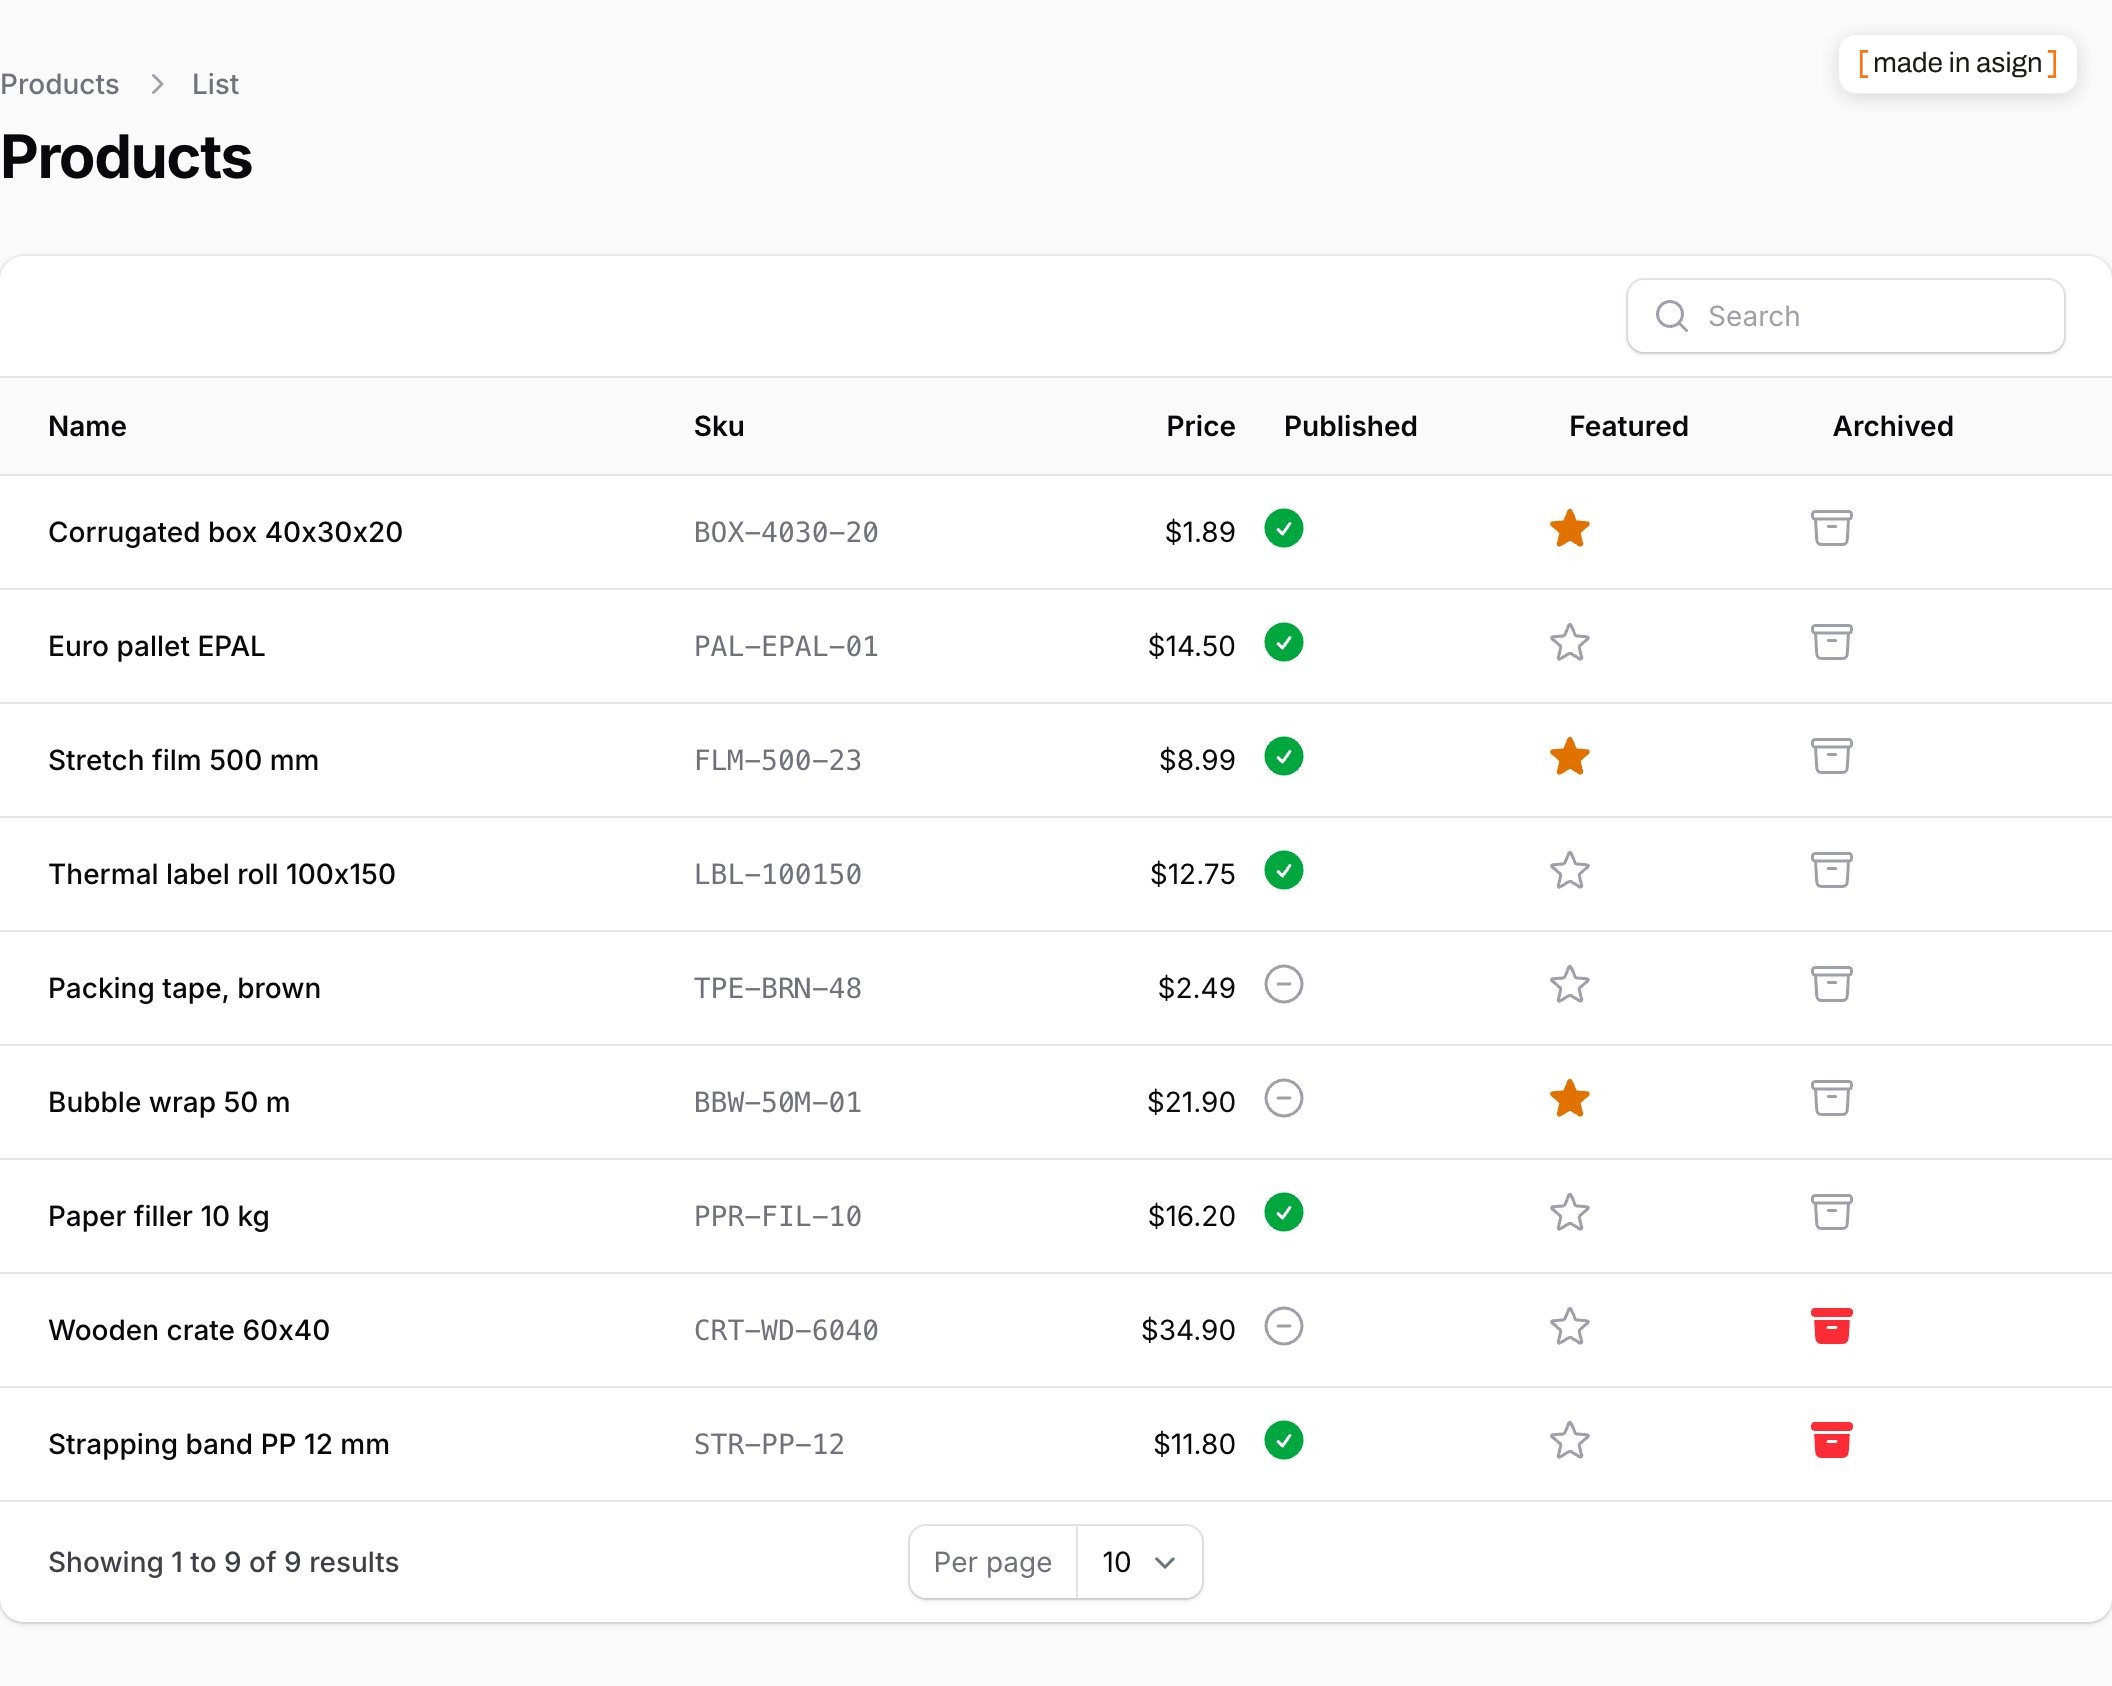Click the Name column header

pos(87,426)
